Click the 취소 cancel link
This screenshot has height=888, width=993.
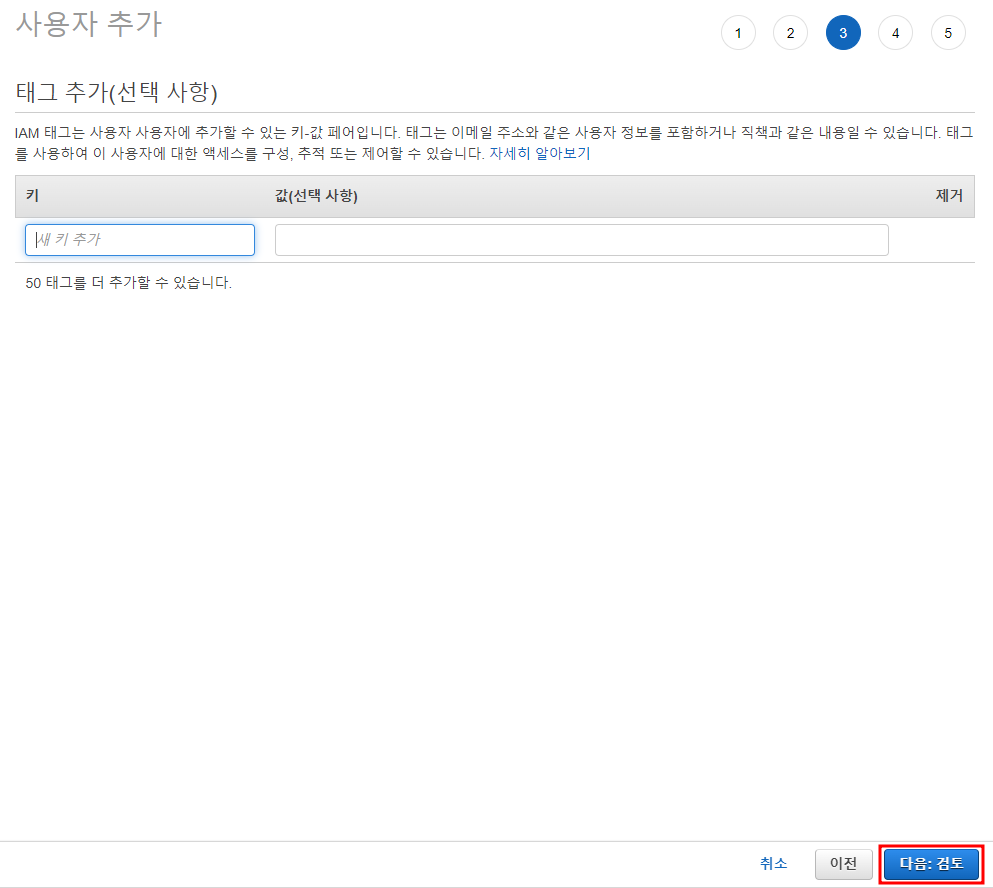[773, 863]
